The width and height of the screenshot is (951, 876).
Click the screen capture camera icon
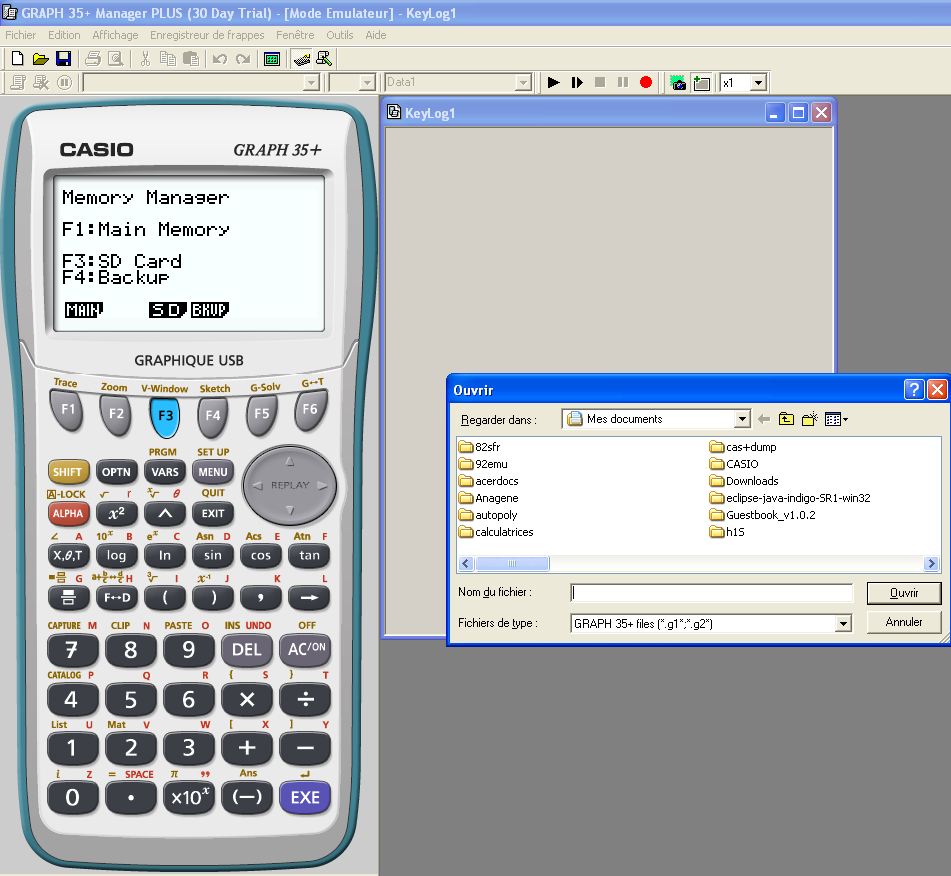[x=678, y=83]
